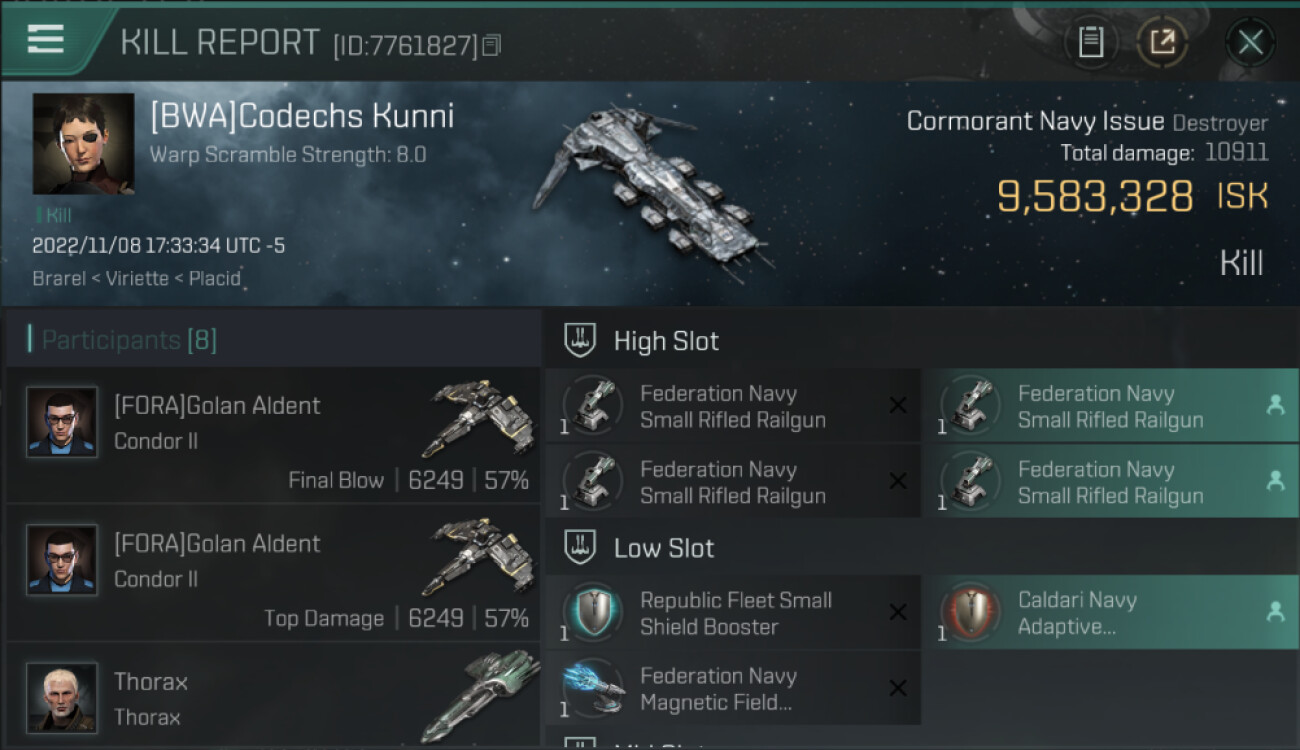The image size is (1300, 750).
Task: View the Thorax participant portrait
Action: 62,697
